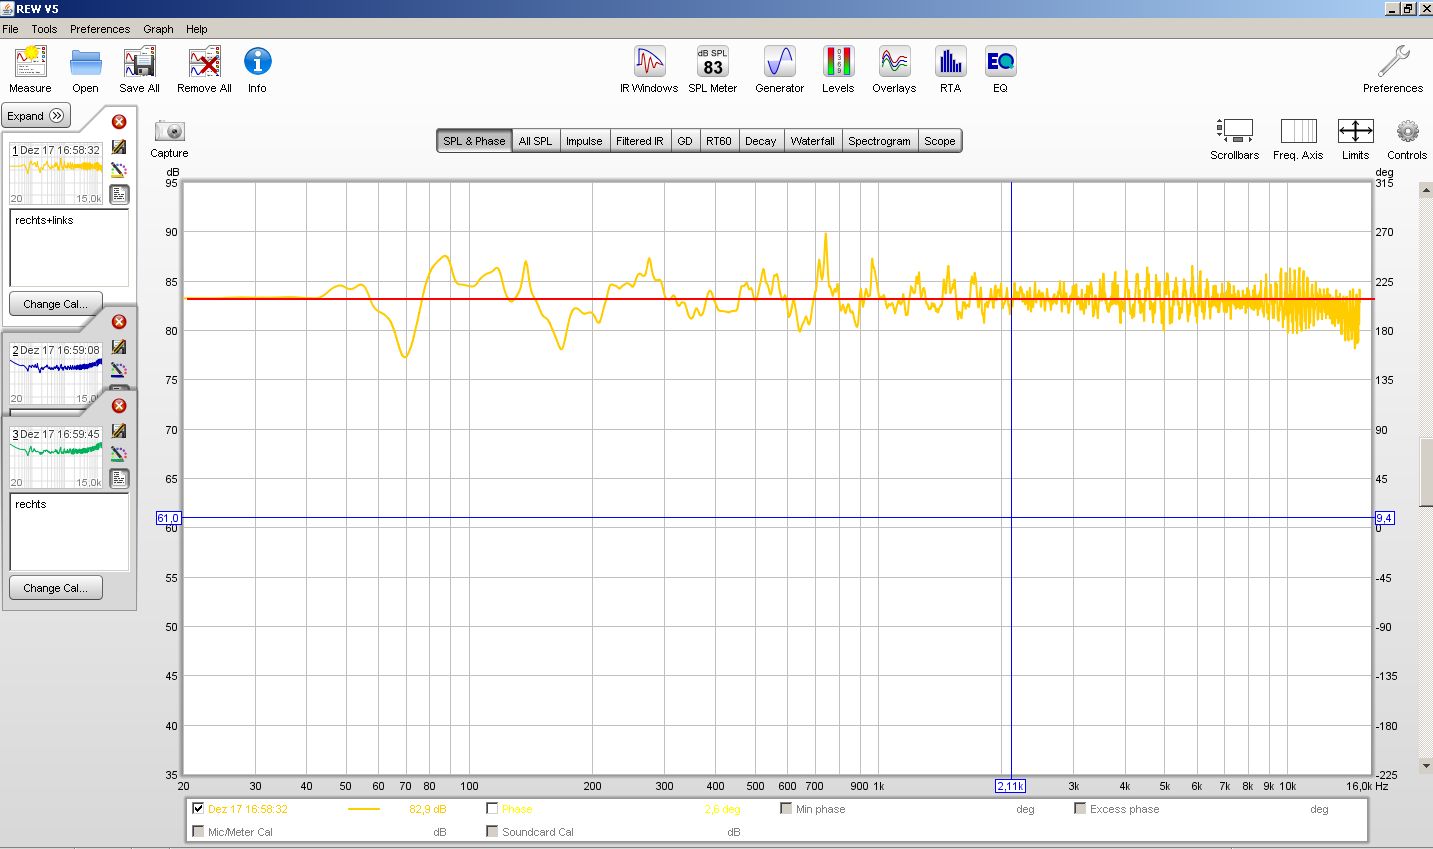Show measurement Info
The image size is (1433, 849).
[x=257, y=70]
